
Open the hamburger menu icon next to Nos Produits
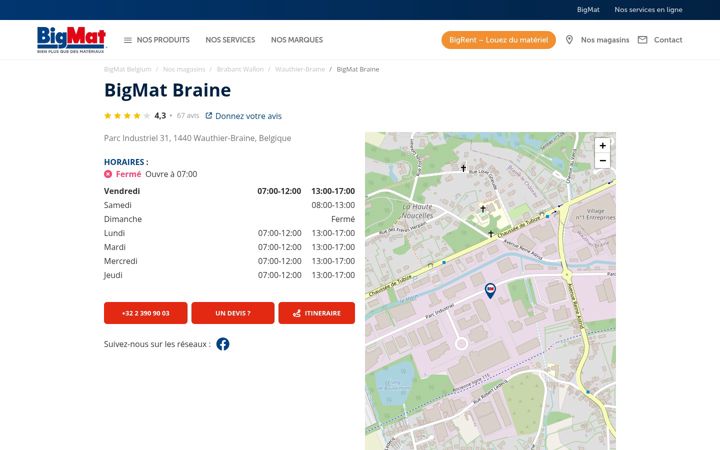tap(128, 40)
